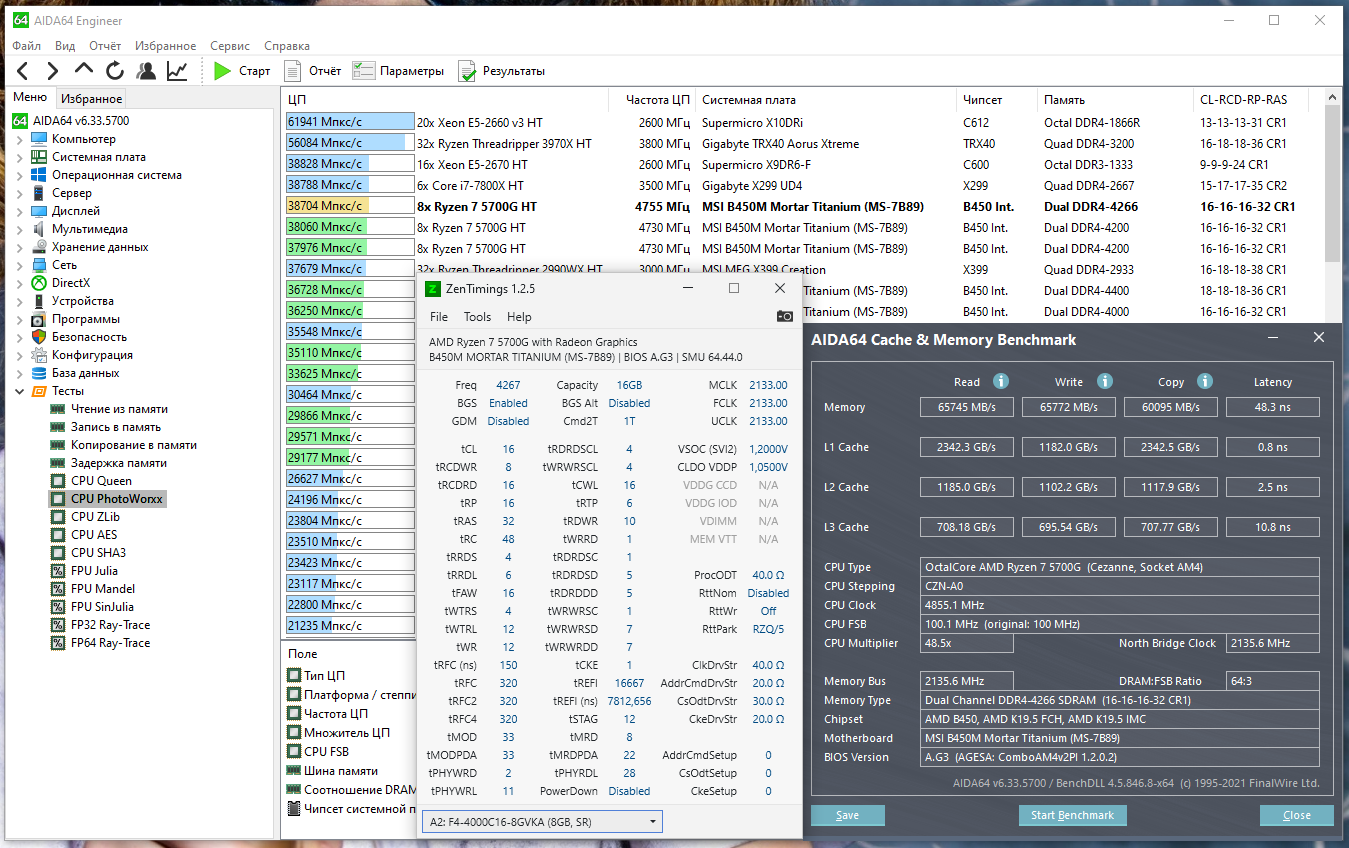
Task: Open the Задержка памяти test
Action: point(119,463)
